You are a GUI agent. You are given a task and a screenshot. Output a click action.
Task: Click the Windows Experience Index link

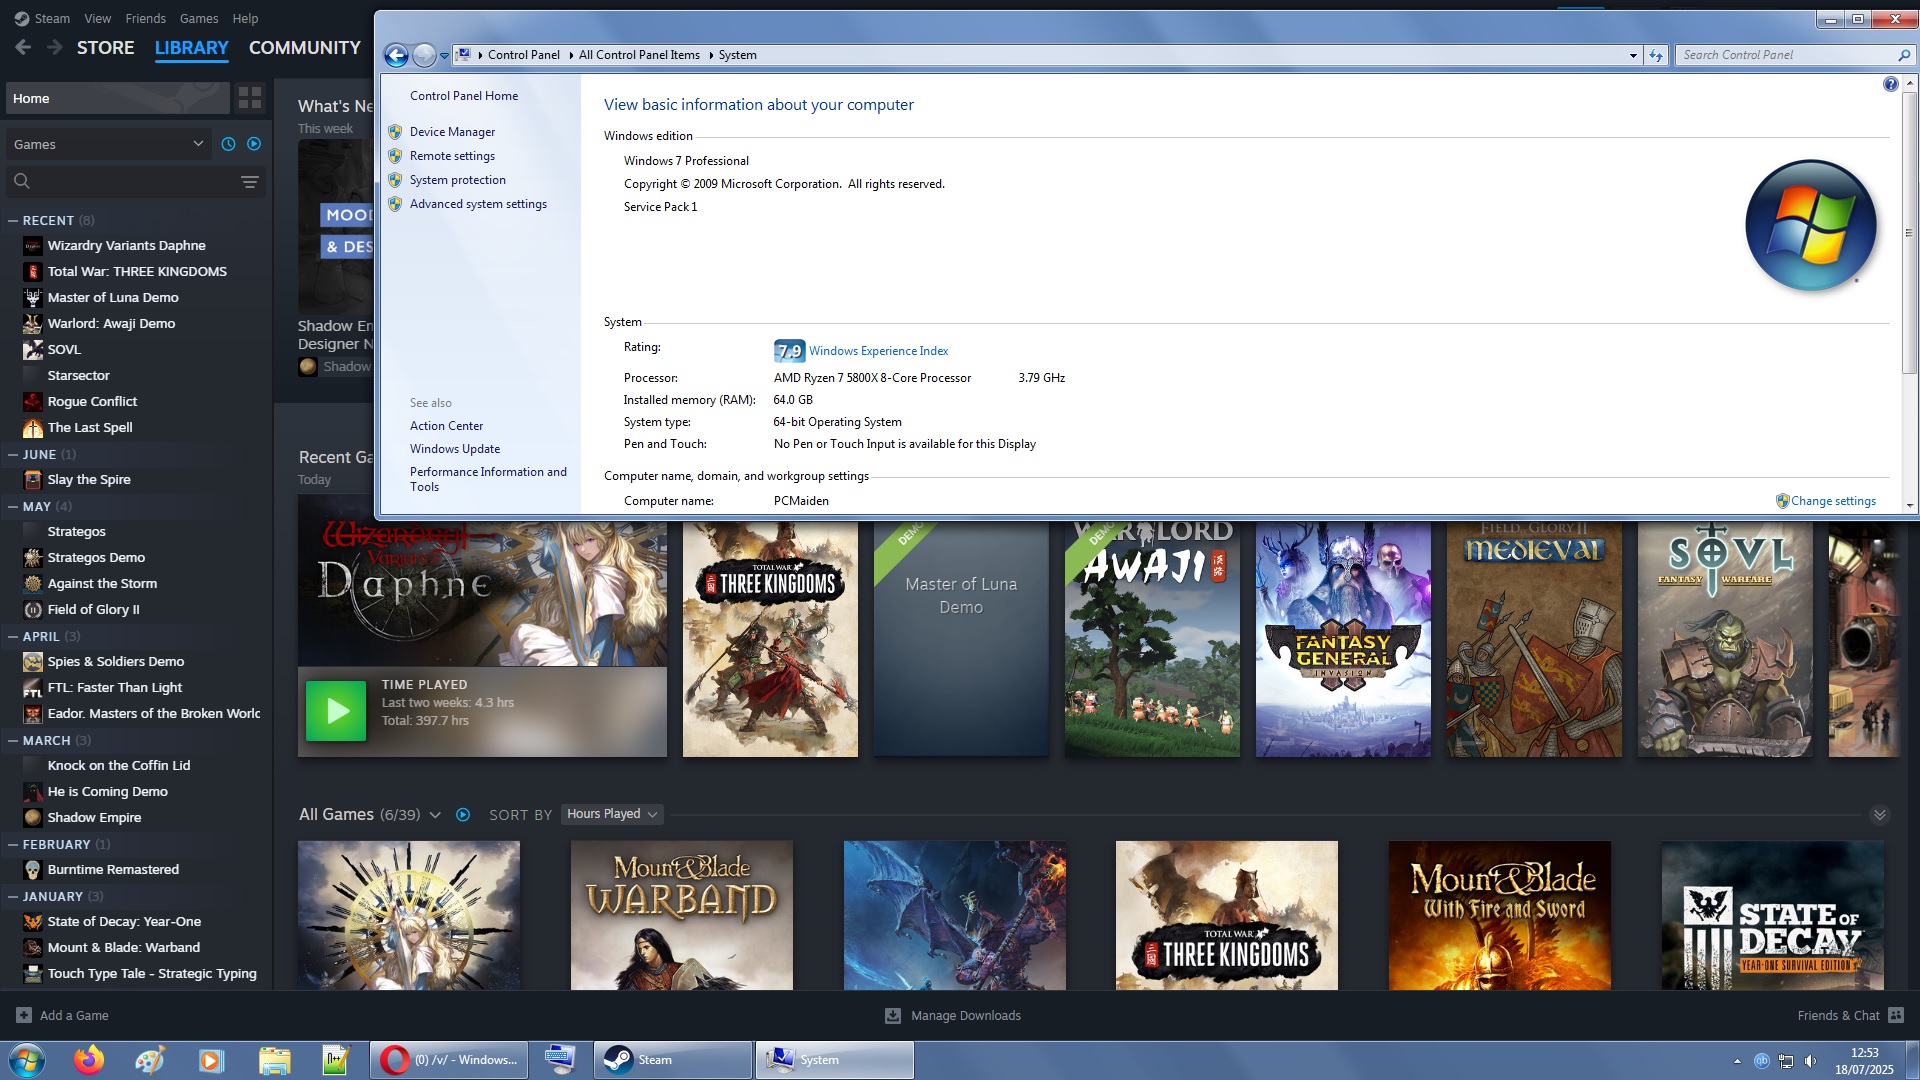878,351
